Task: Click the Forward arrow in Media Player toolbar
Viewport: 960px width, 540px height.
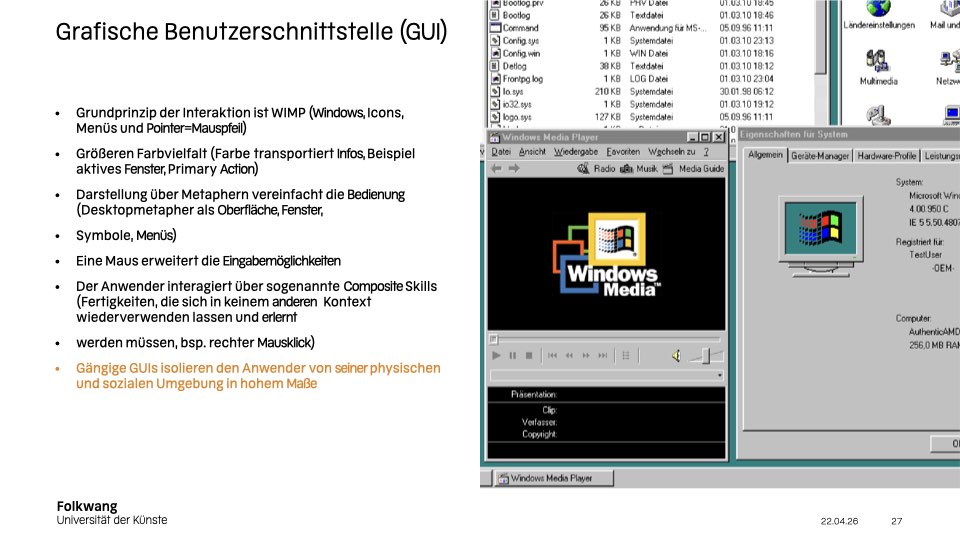Action: tap(514, 168)
